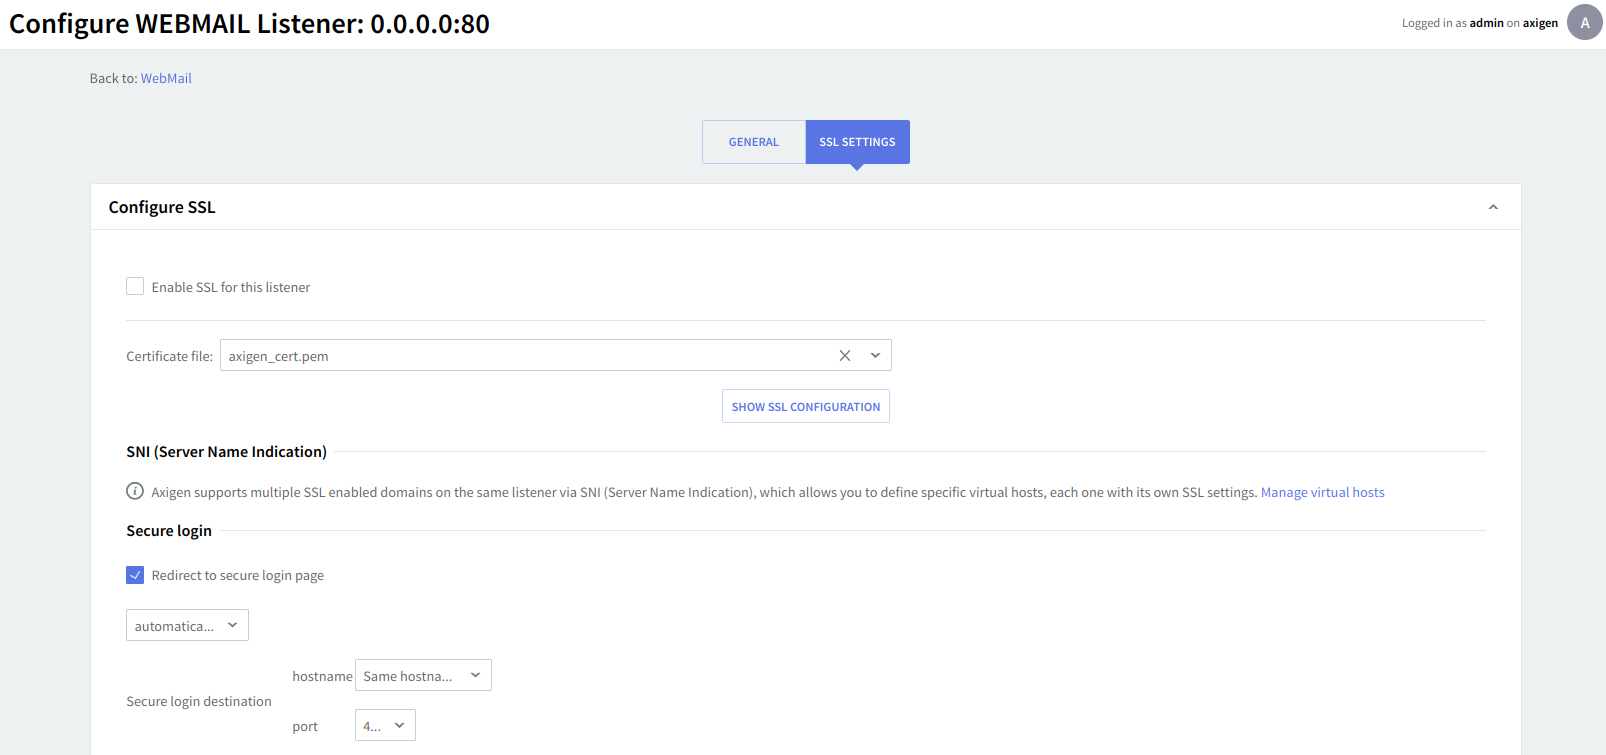Screen dimensions: 1606x755
Task: Expand the hostname dropdown
Action: coord(423,676)
